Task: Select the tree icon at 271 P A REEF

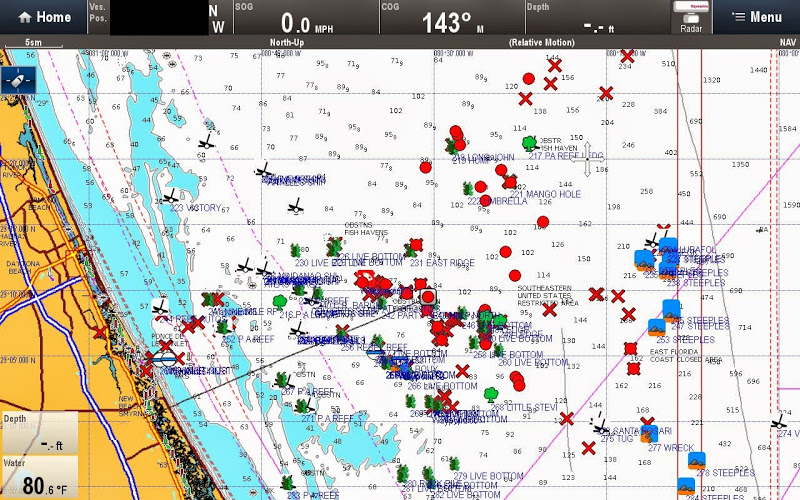Action: (302, 406)
